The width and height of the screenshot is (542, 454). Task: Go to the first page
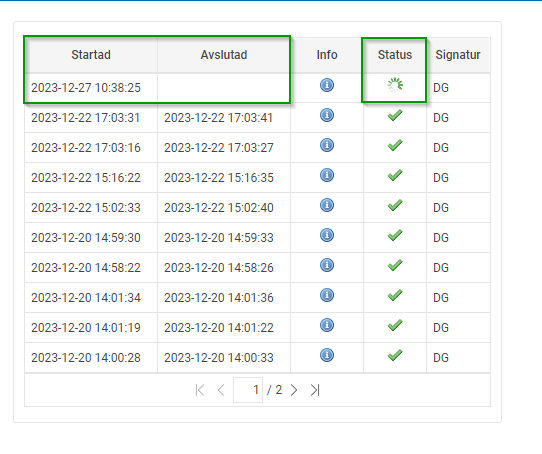200,390
